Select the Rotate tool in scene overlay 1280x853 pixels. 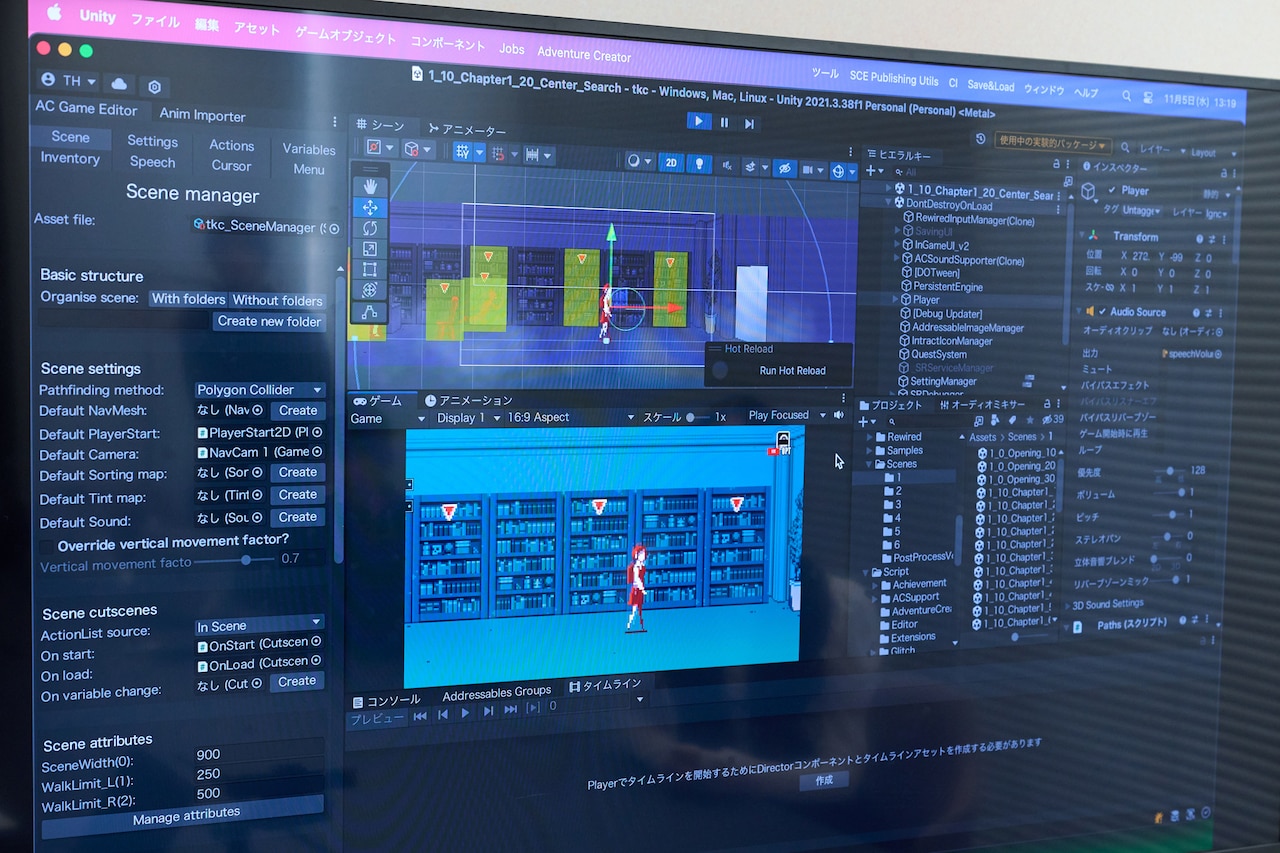coord(370,228)
